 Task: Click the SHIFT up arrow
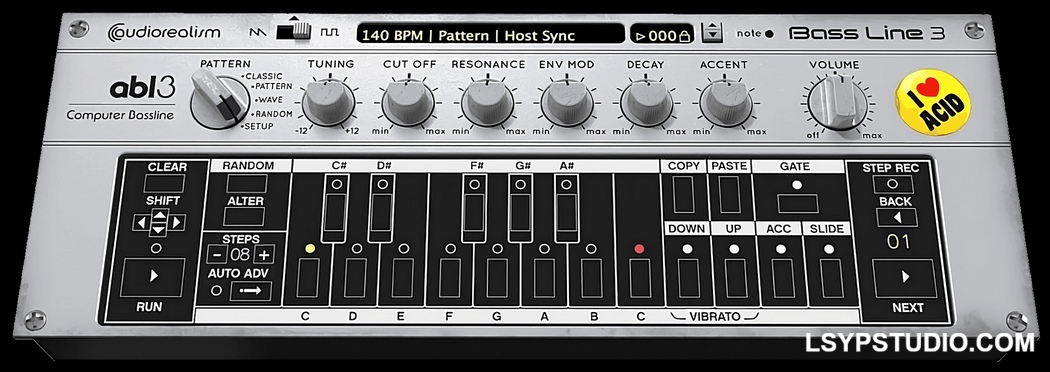(x=159, y=215)
